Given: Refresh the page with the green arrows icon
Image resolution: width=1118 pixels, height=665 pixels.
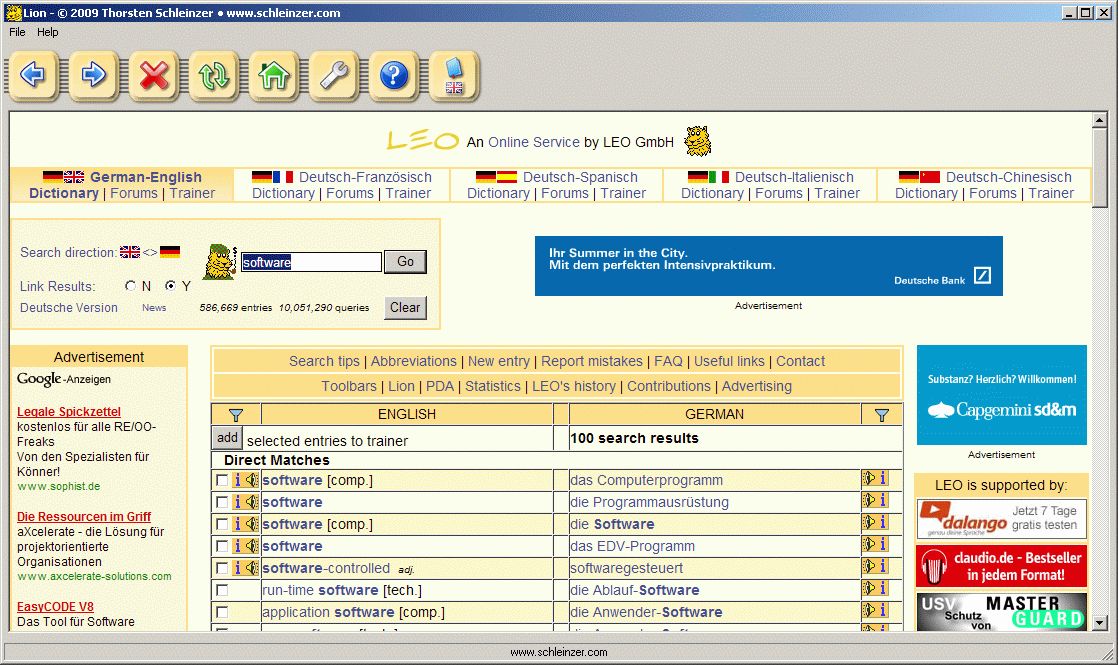Looking at the screenshot, I should pyautogui.click(x=213, y=76).
